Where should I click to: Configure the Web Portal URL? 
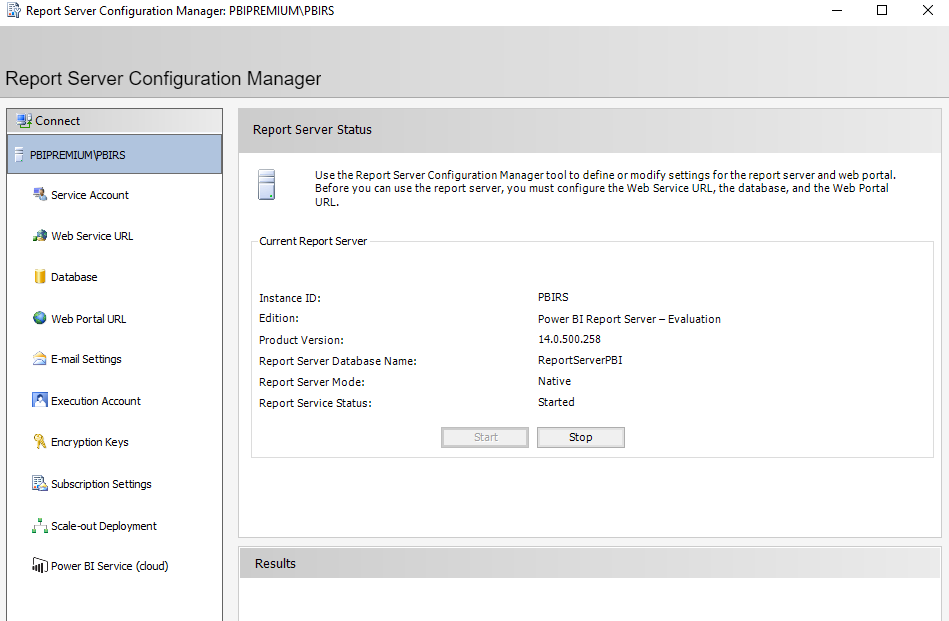pyautogui.click(x=87, y=318)
